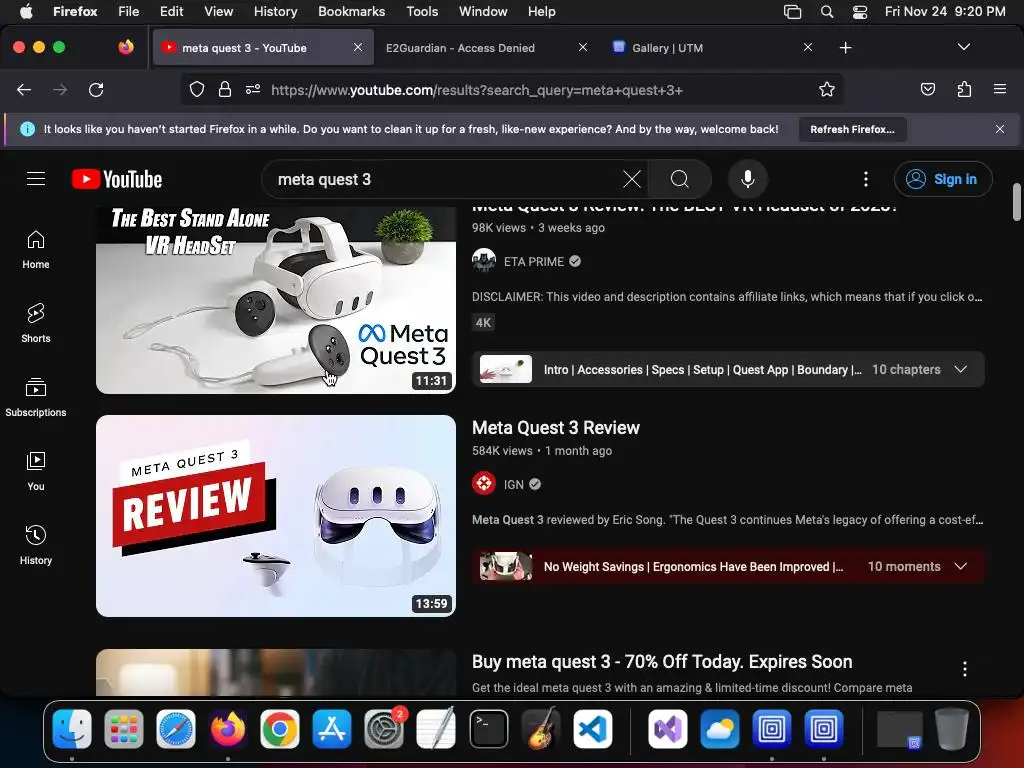Go back with Firefox back arrow

24,90
